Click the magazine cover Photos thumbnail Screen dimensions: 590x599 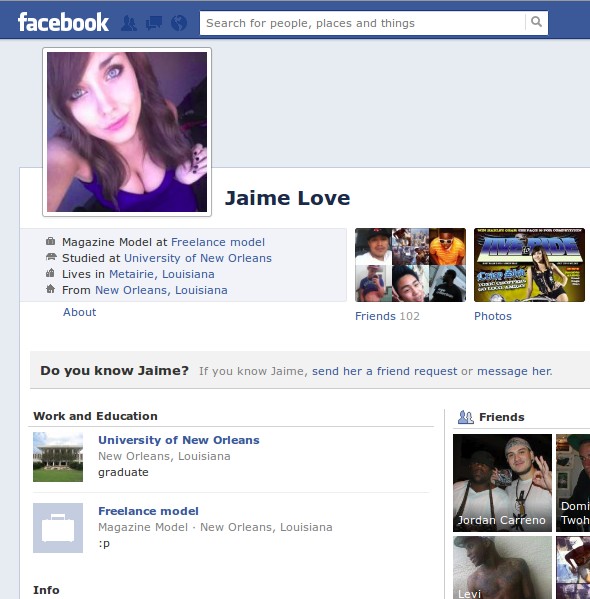coord(529,265)
